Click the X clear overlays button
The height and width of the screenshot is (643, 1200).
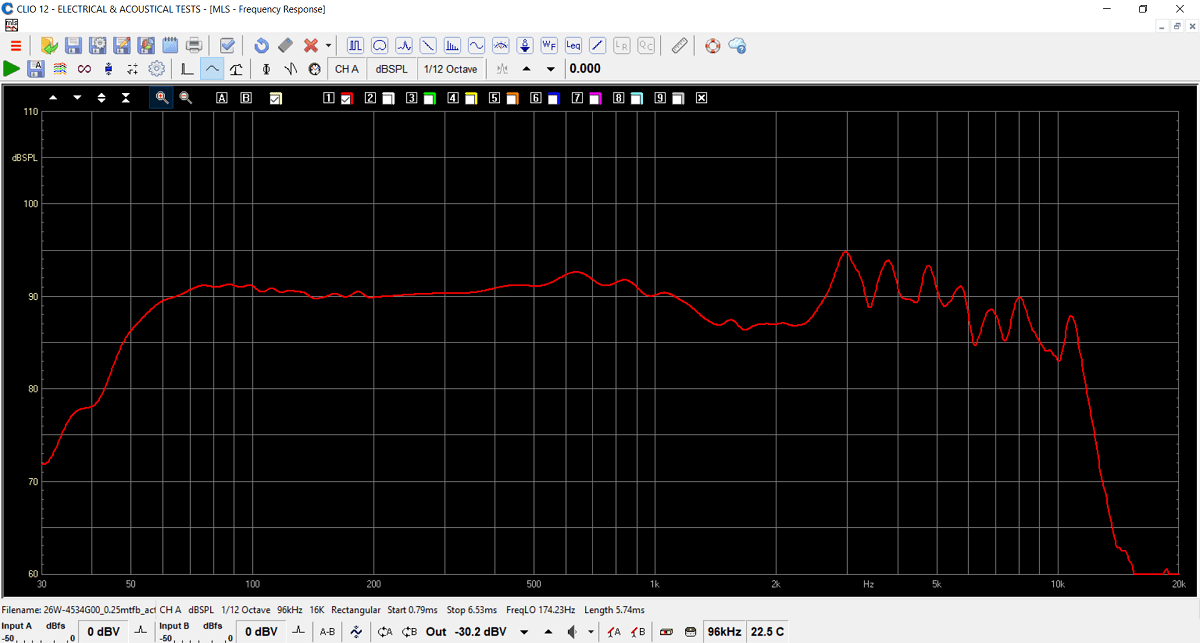click(x=701, y=98)
